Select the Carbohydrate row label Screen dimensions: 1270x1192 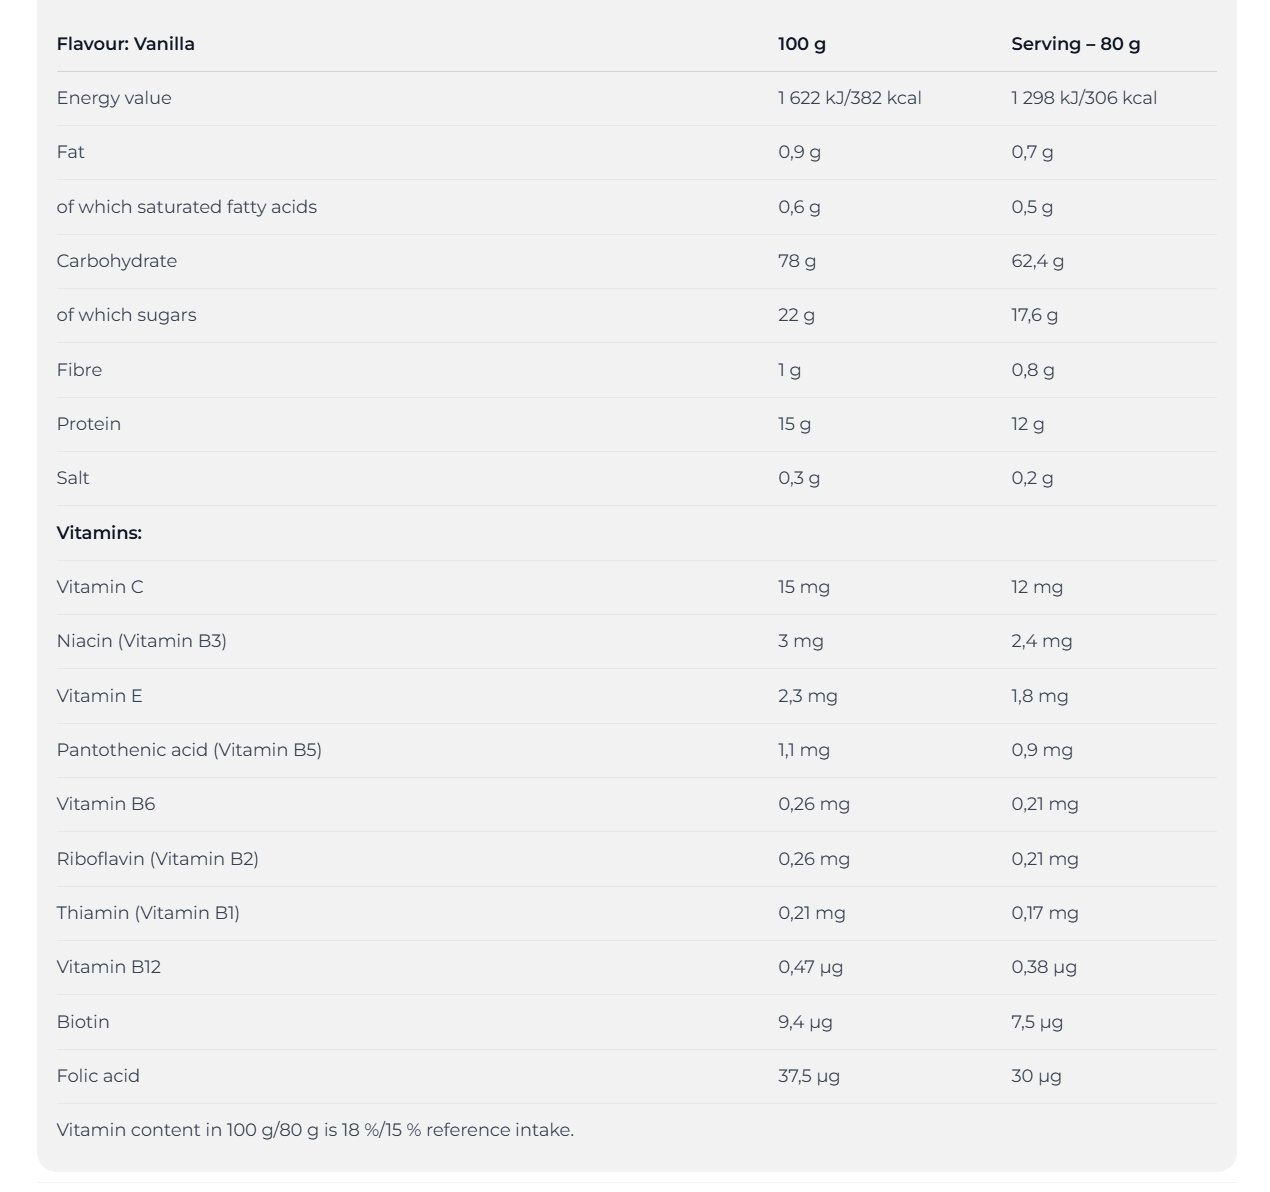(x=117, y=261)
